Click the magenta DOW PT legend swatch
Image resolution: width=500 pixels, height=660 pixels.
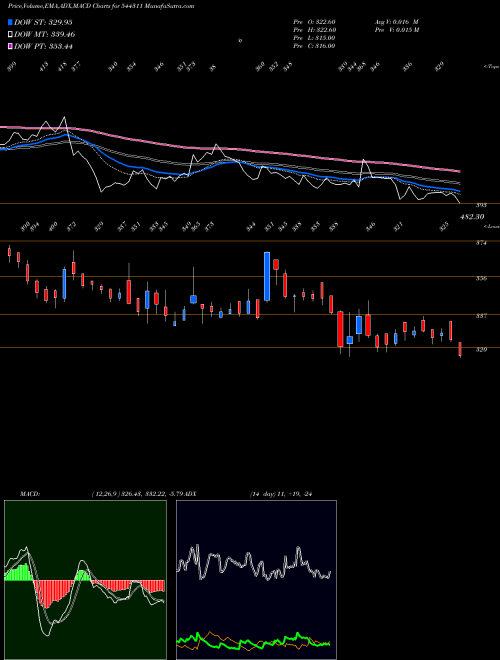[x=10, y=46]
